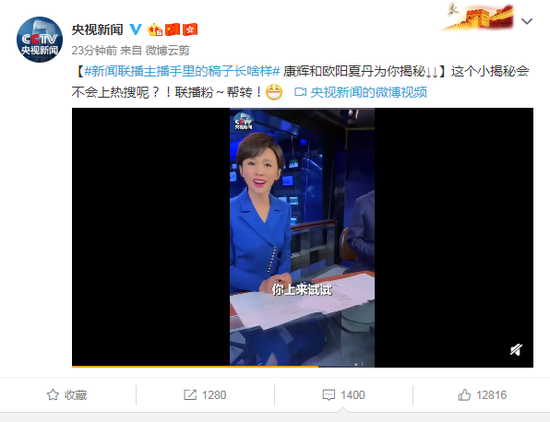
Task: Open the #新闻联播主播手里的稿子长啥样# hashtag
Action: tap(182, 71)
